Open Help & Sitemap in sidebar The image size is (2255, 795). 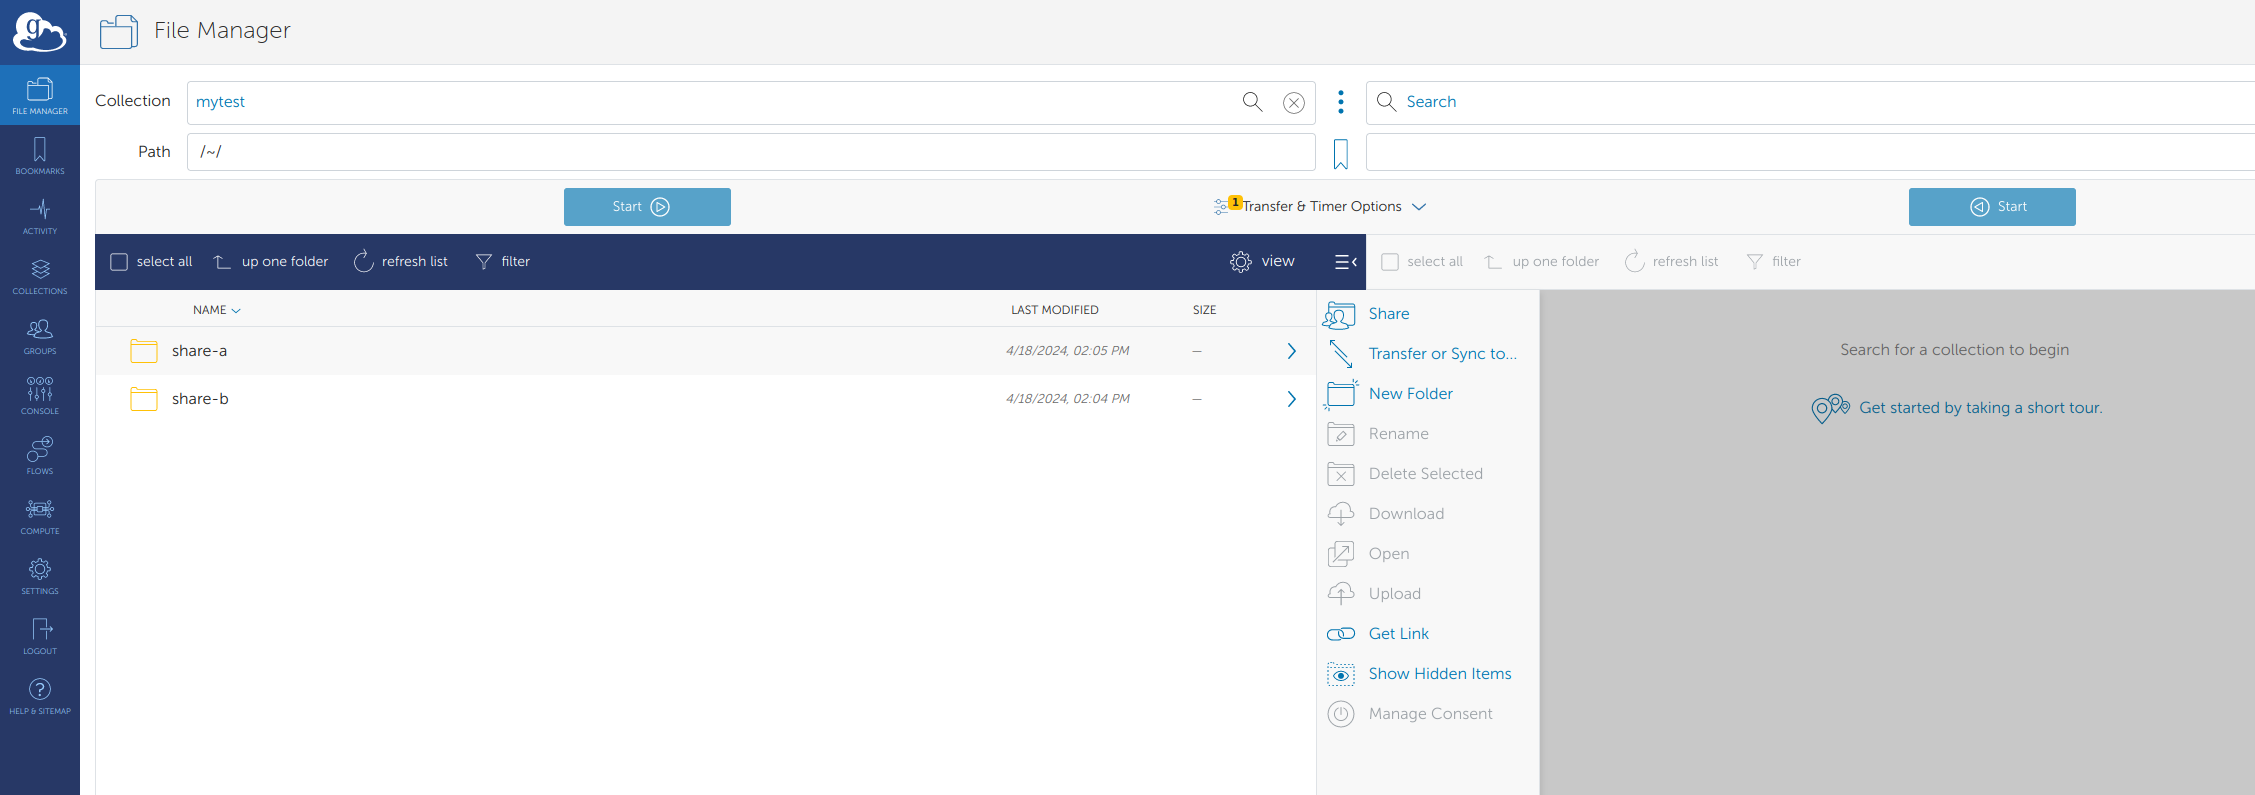point(40,695)
